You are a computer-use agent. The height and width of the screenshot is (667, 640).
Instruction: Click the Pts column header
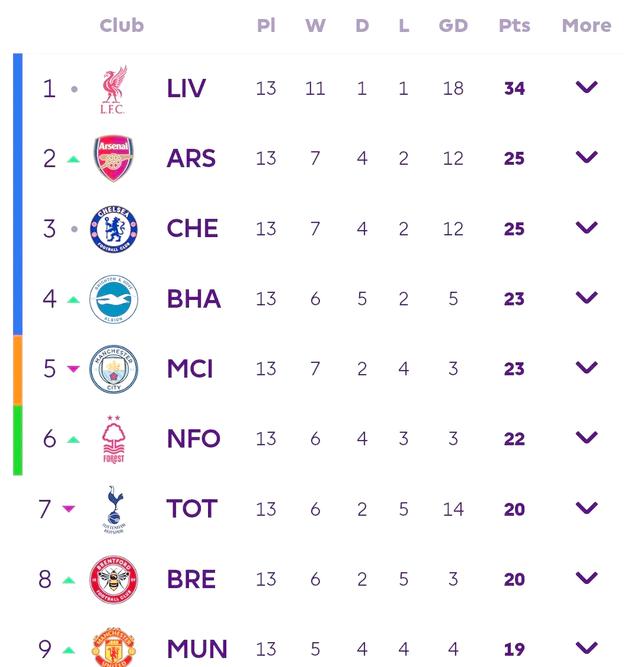pos(514,26)
